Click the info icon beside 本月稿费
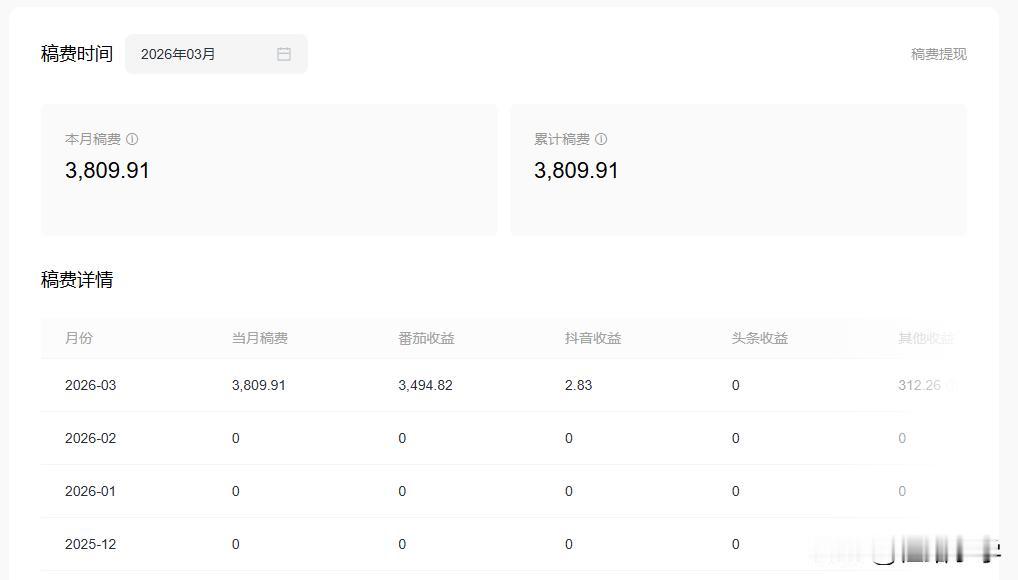This screenshot has height=580, width=1018. (x=132, y=139)
